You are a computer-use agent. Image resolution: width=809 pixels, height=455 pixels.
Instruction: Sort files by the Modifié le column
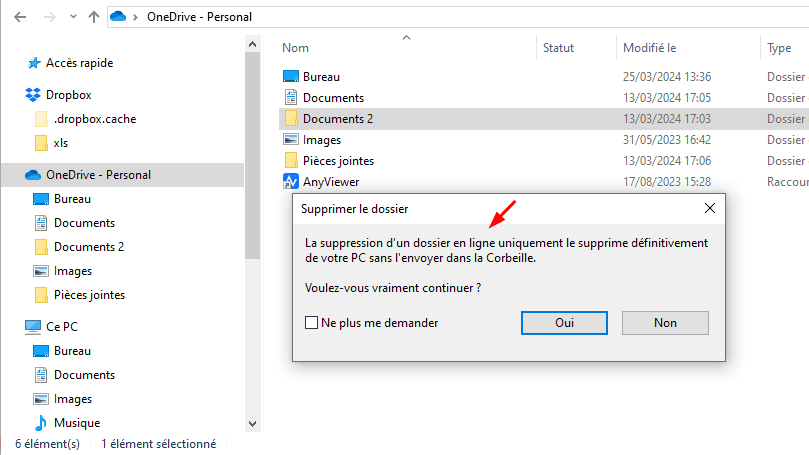point(650,48)
